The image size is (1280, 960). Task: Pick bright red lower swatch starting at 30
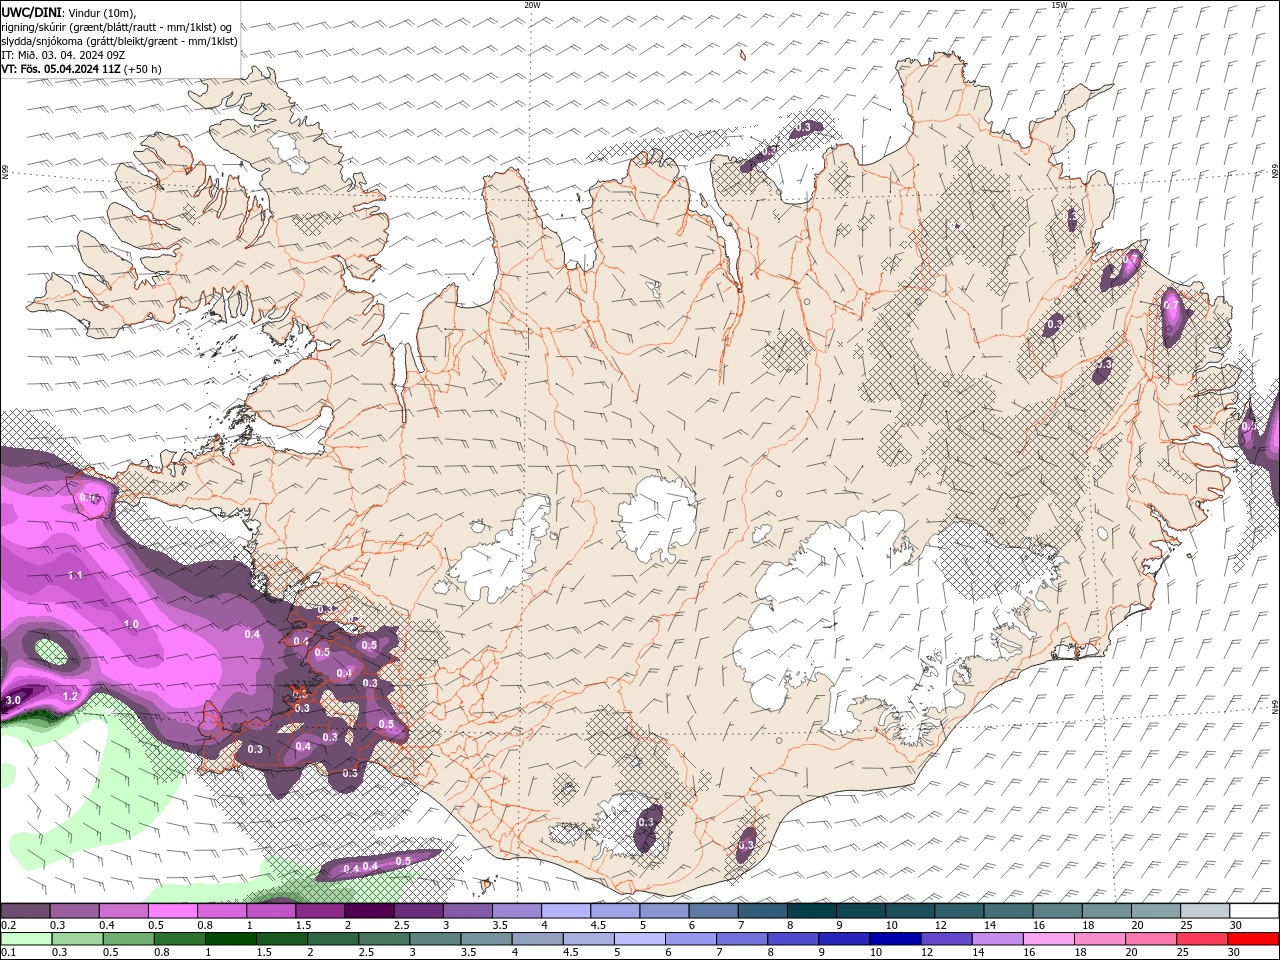pos(1254,939)
